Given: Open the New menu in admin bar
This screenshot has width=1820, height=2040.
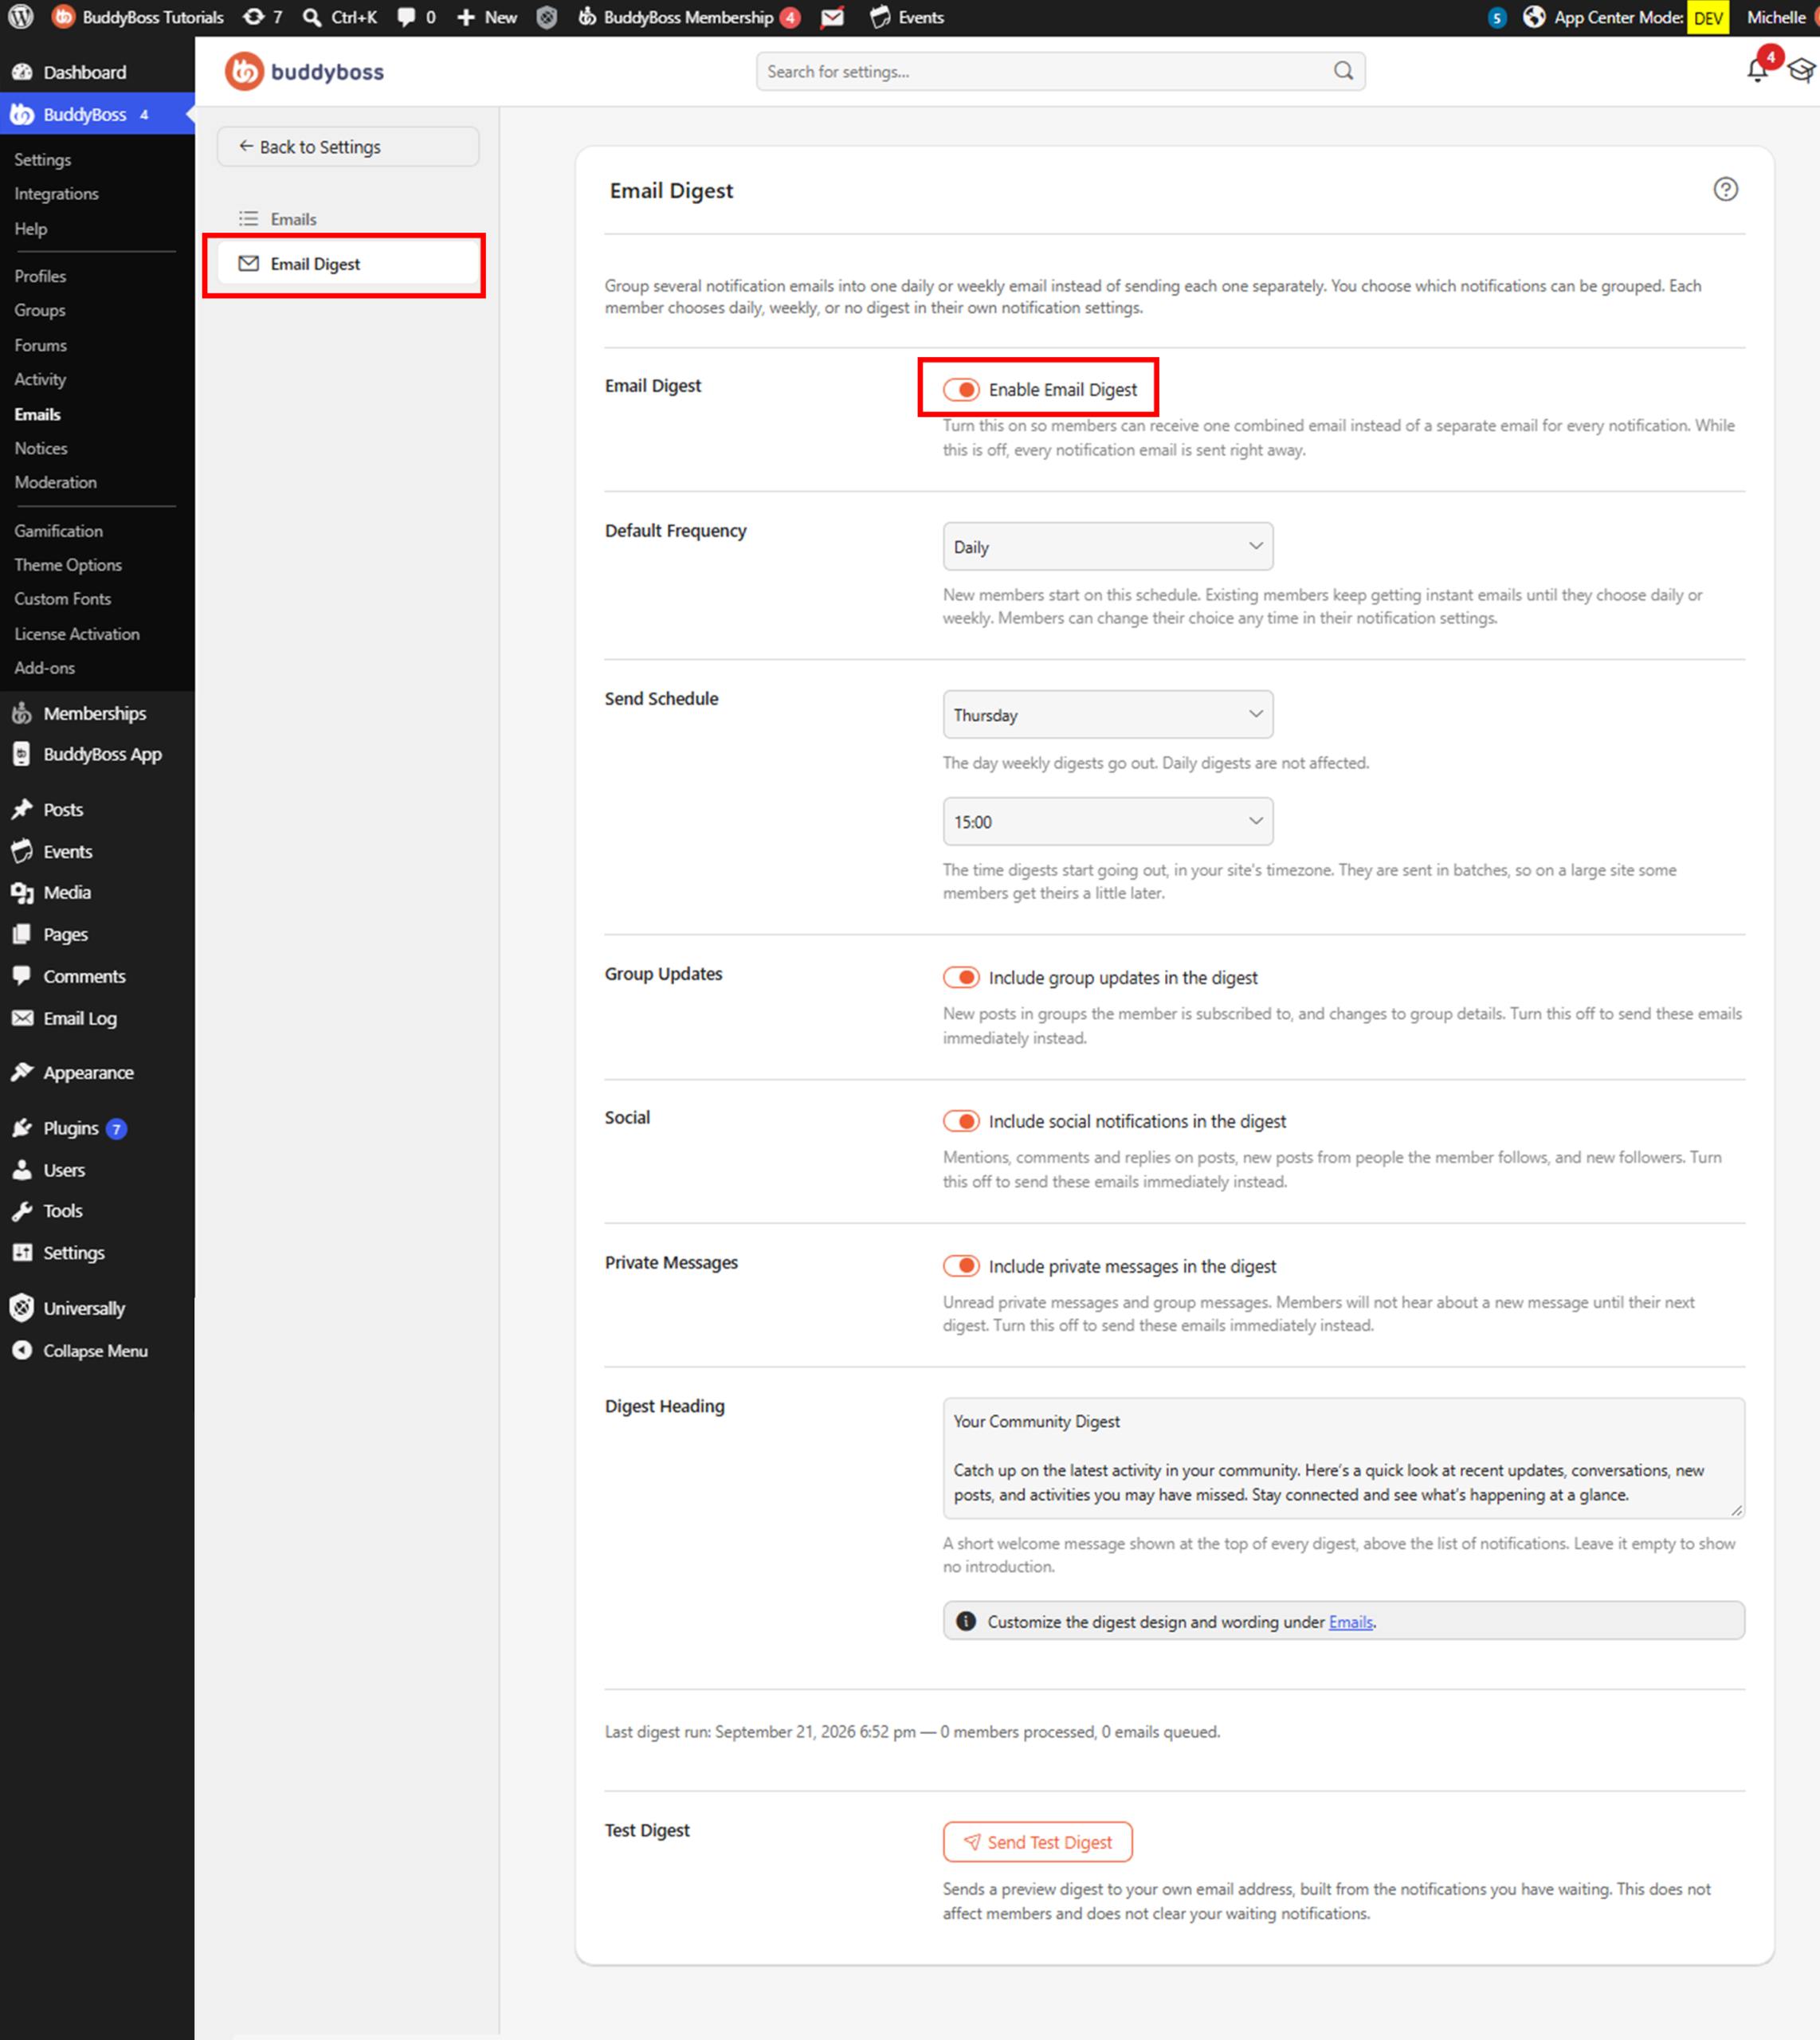Looking at the screenshot, I should click(487, 17).
